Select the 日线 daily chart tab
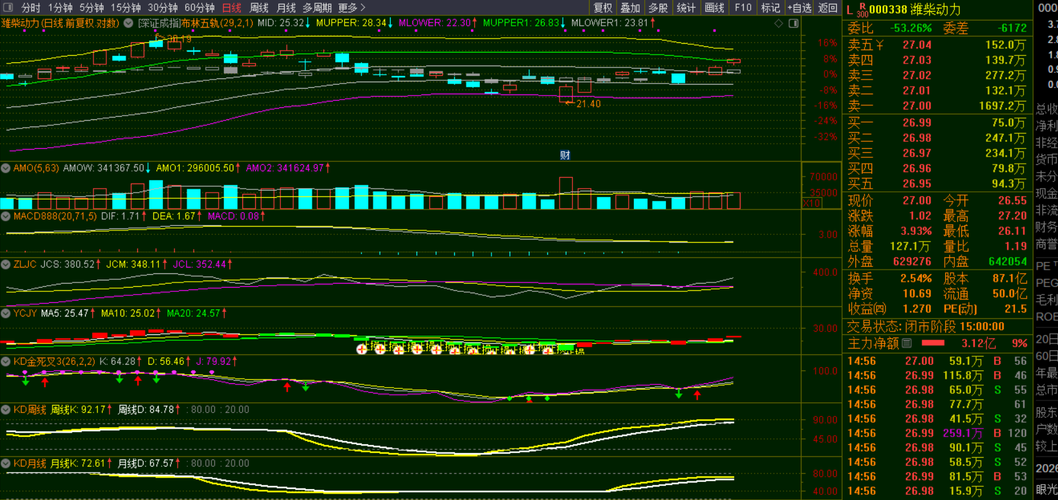 [x=231, y=8]
